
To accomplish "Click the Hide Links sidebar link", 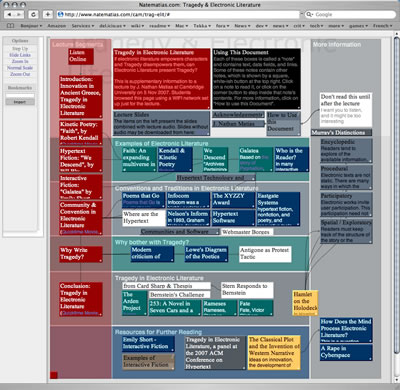I will click(x=20, y=55).
